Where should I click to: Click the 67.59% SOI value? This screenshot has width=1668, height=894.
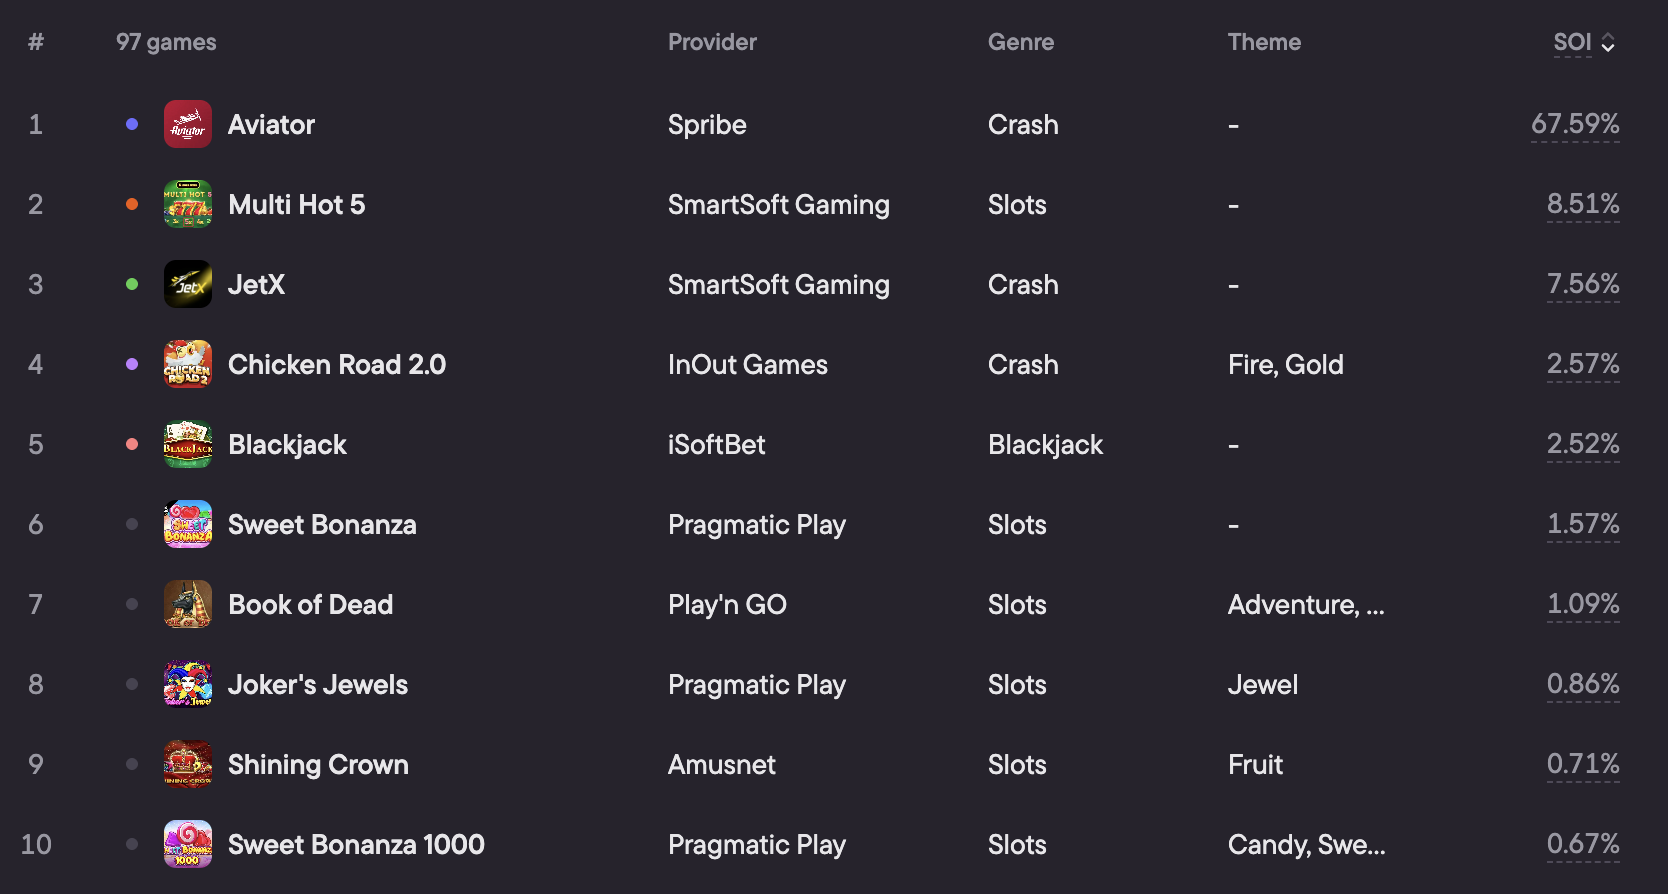[x=1575, y=124]
